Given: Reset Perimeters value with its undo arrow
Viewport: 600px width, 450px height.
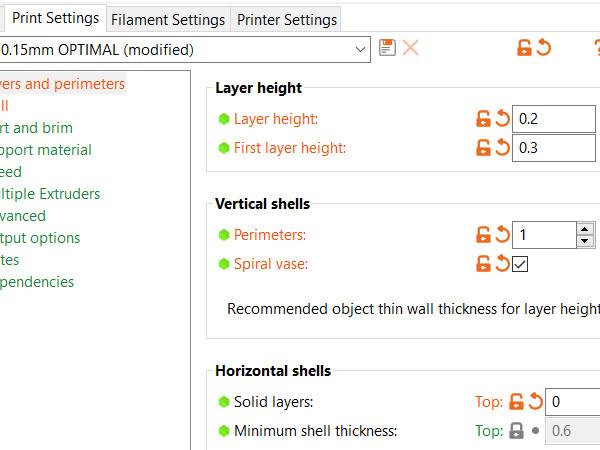Looking at the screenshot, I should click(503, 235).
